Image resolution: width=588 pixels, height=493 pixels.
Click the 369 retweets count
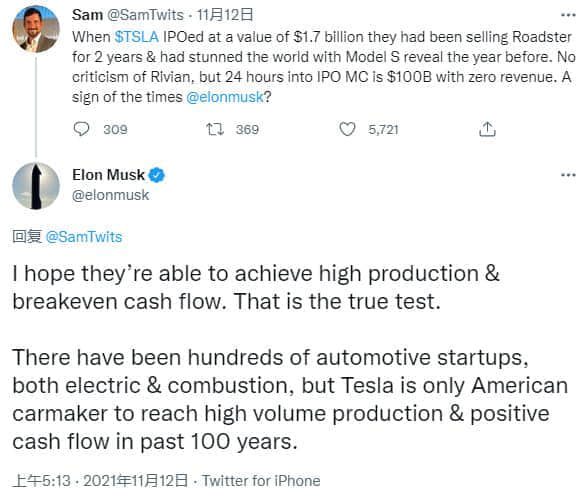248,130
